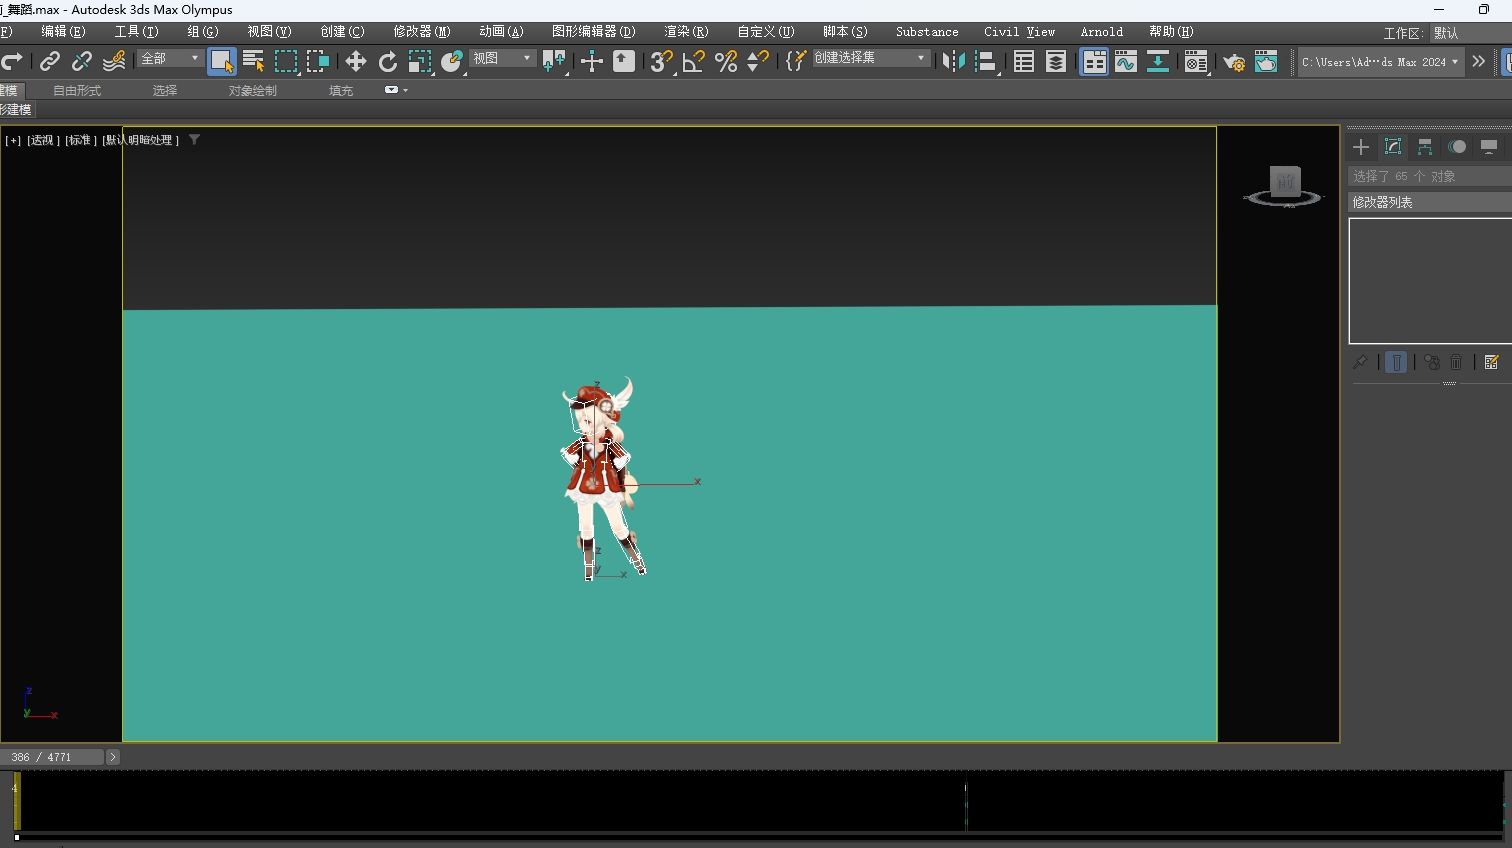This screenshot has height=848, width=1512.
Task: Open the project path dropdown C:\Users
Action: [x=1380, y=62]
